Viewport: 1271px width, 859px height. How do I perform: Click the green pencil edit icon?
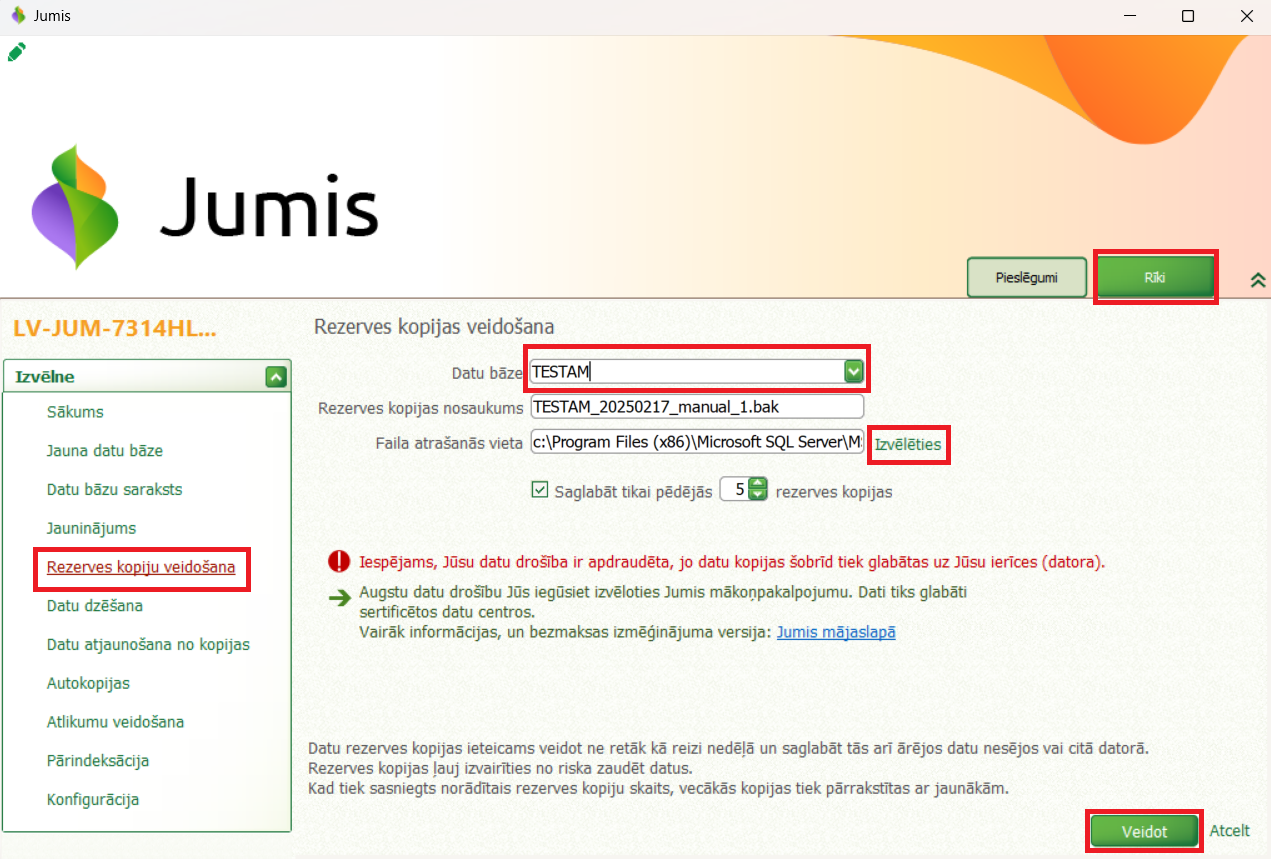16,51
